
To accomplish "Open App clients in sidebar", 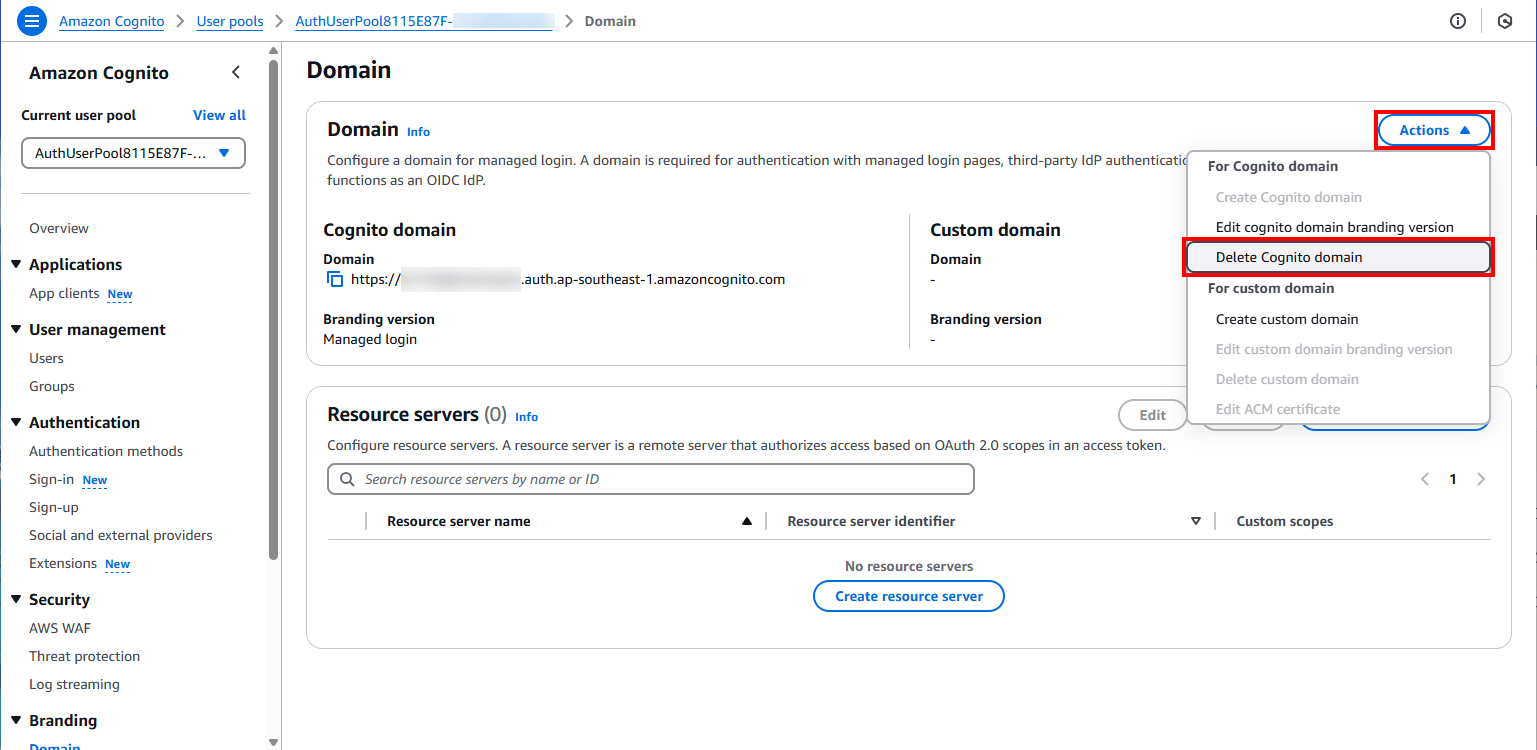I will click(x=64, y=293).
